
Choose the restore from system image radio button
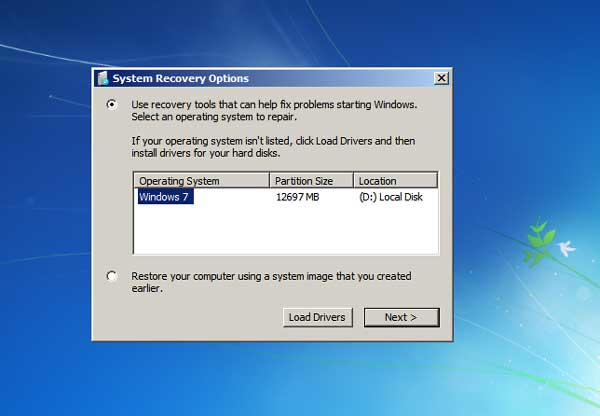pyautogui.click(x=111, y=276)
